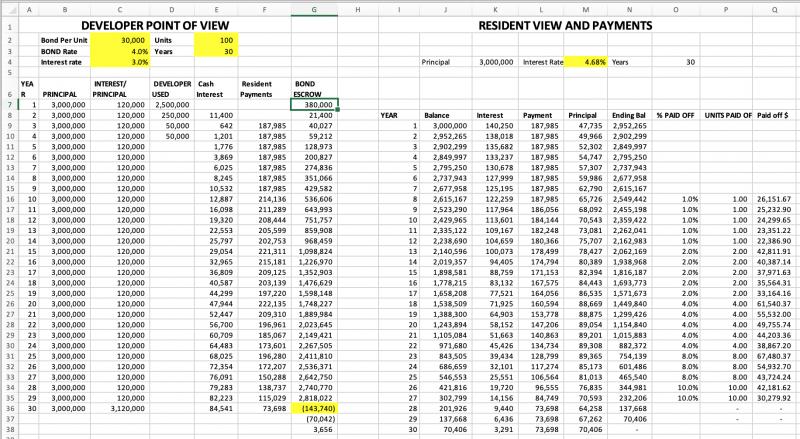The height and width of the screenshot is (439, 800).
Task: Click the BOND ESCROW column heading
Action: pos(307,89)
